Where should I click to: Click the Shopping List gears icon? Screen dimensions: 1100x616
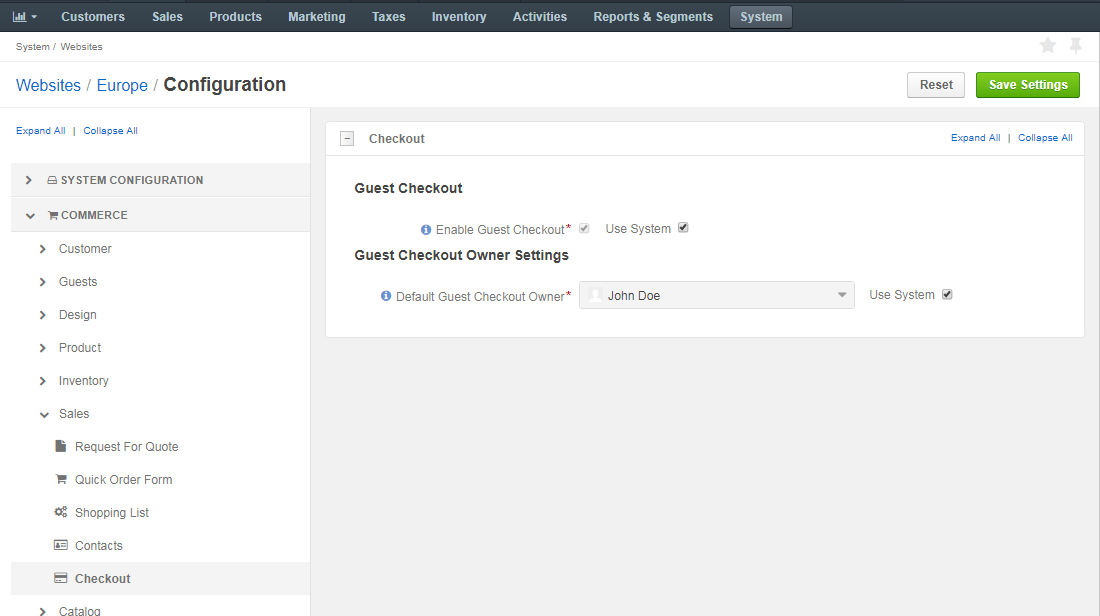(61, 512)
